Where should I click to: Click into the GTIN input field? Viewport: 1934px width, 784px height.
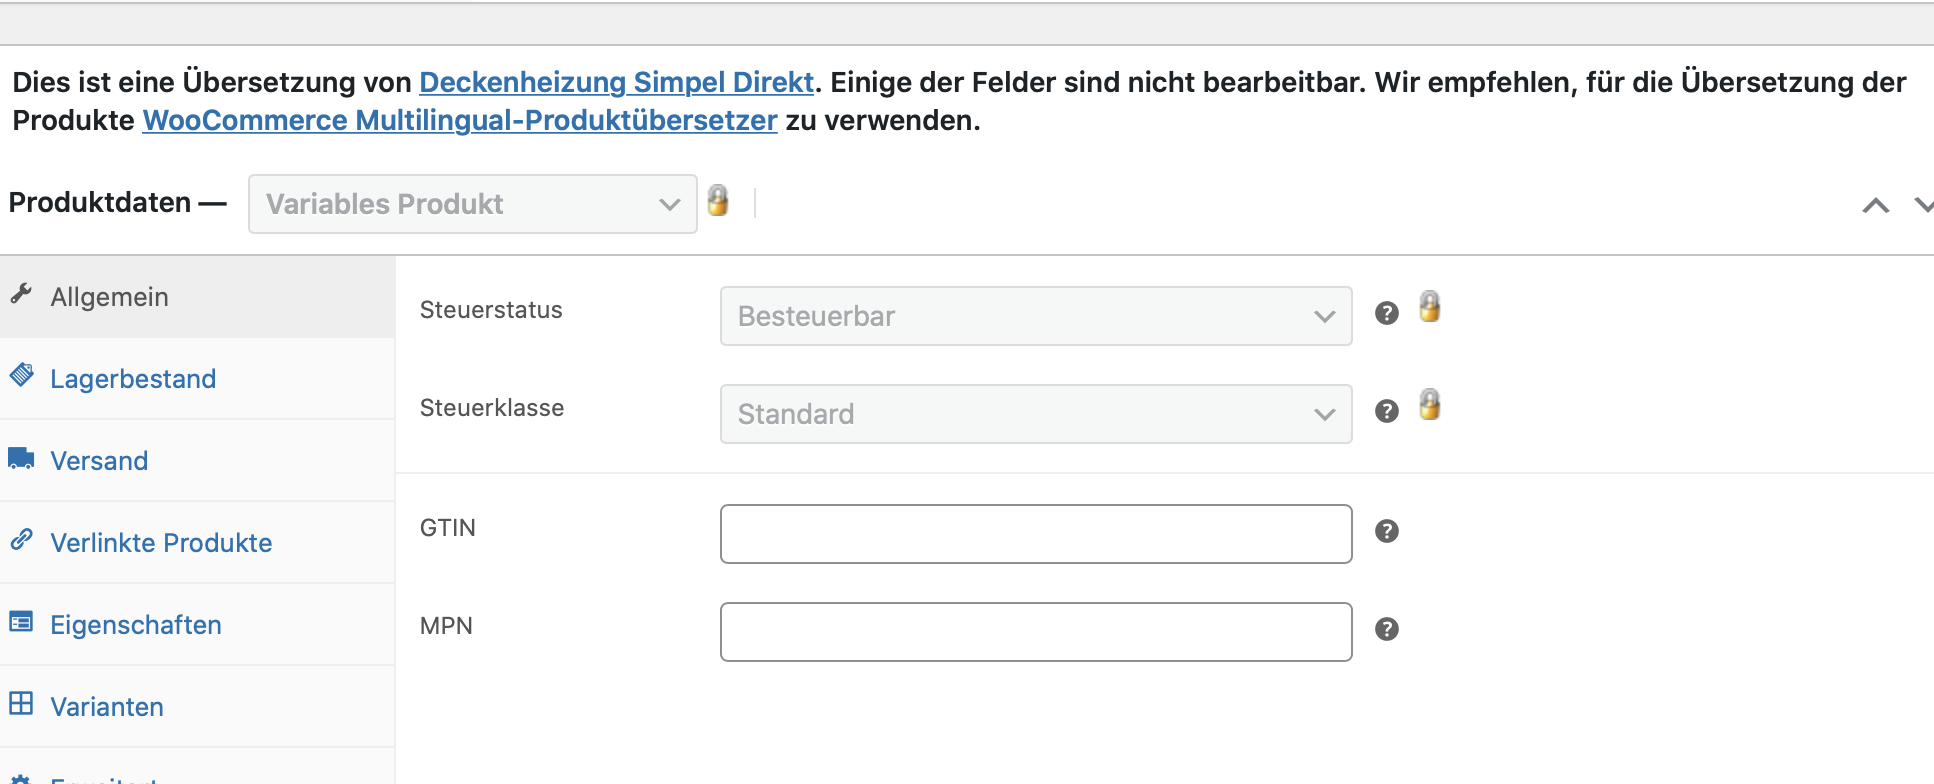click(x=1035, y=534)
